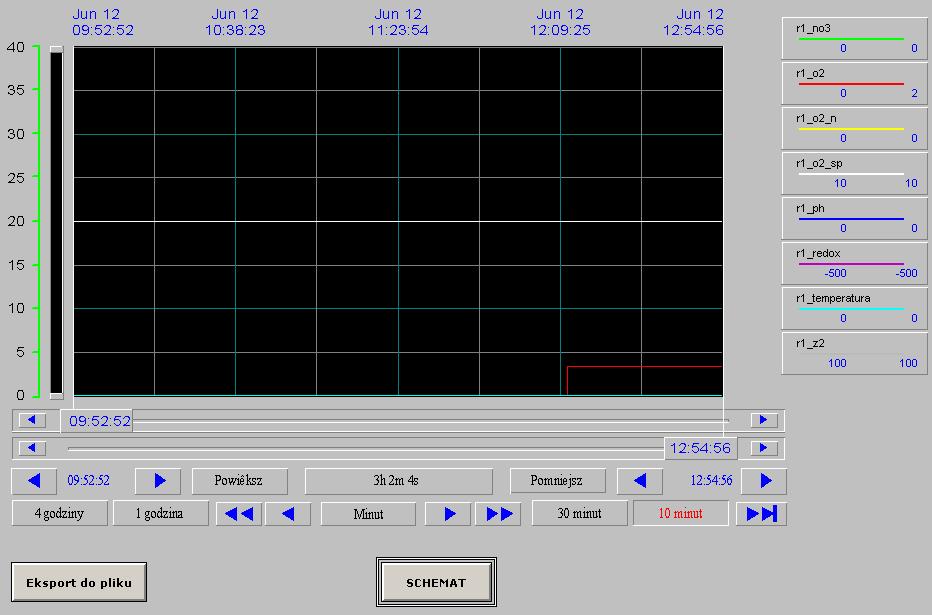Click Jun 12 12:09:25 time axis label
Screen dimensions: 932x615
(x=561, y=22)
